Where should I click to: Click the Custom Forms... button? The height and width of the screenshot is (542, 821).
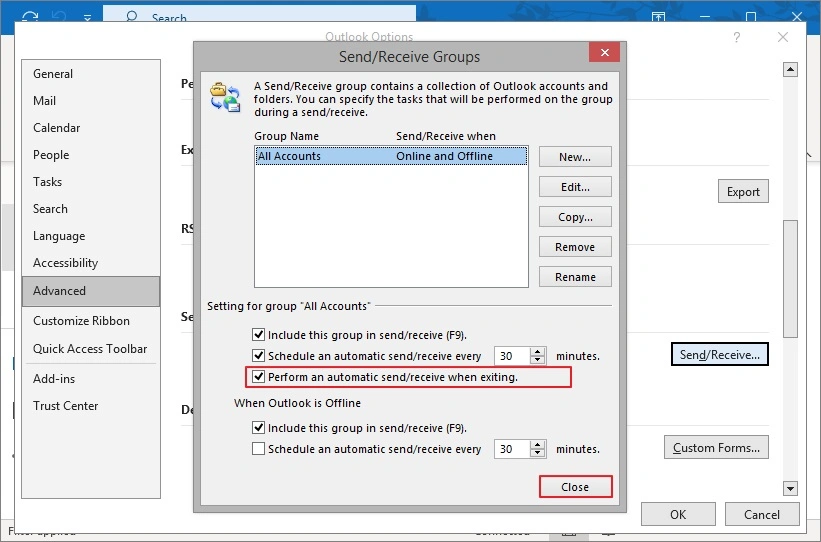click(716, 448)
